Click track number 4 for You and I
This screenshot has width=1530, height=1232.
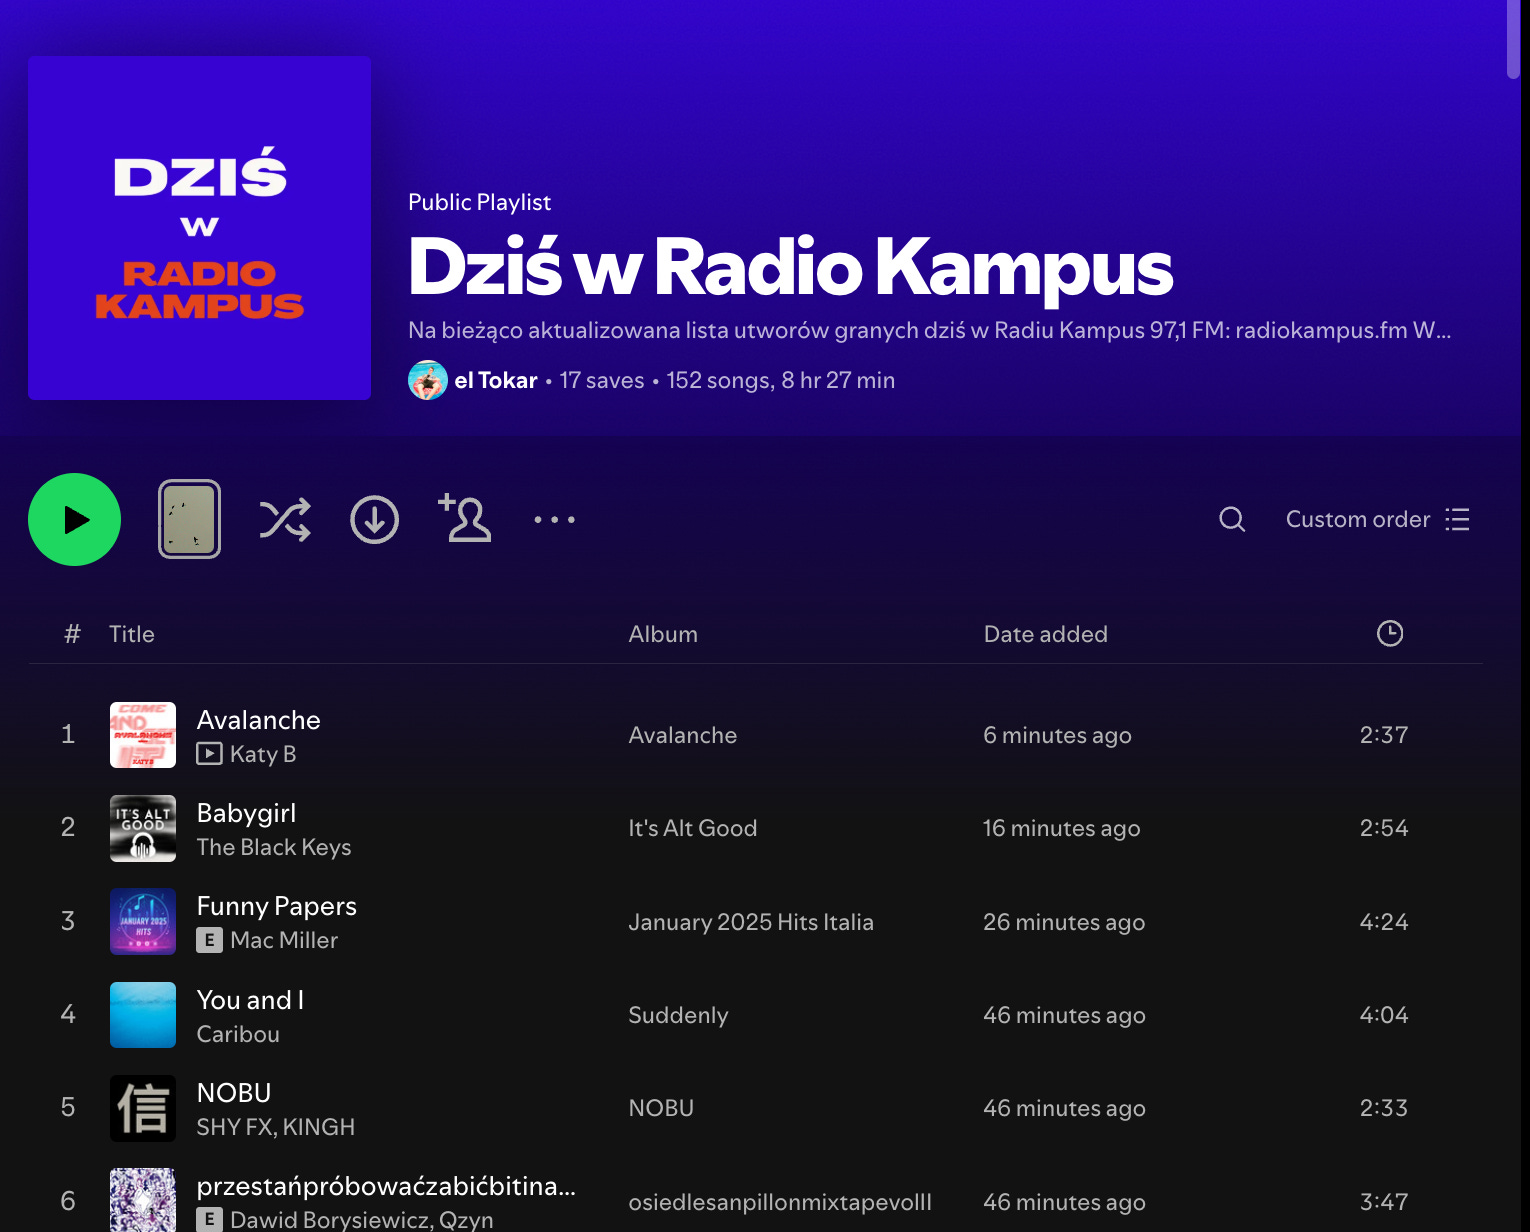(68, 1014)
